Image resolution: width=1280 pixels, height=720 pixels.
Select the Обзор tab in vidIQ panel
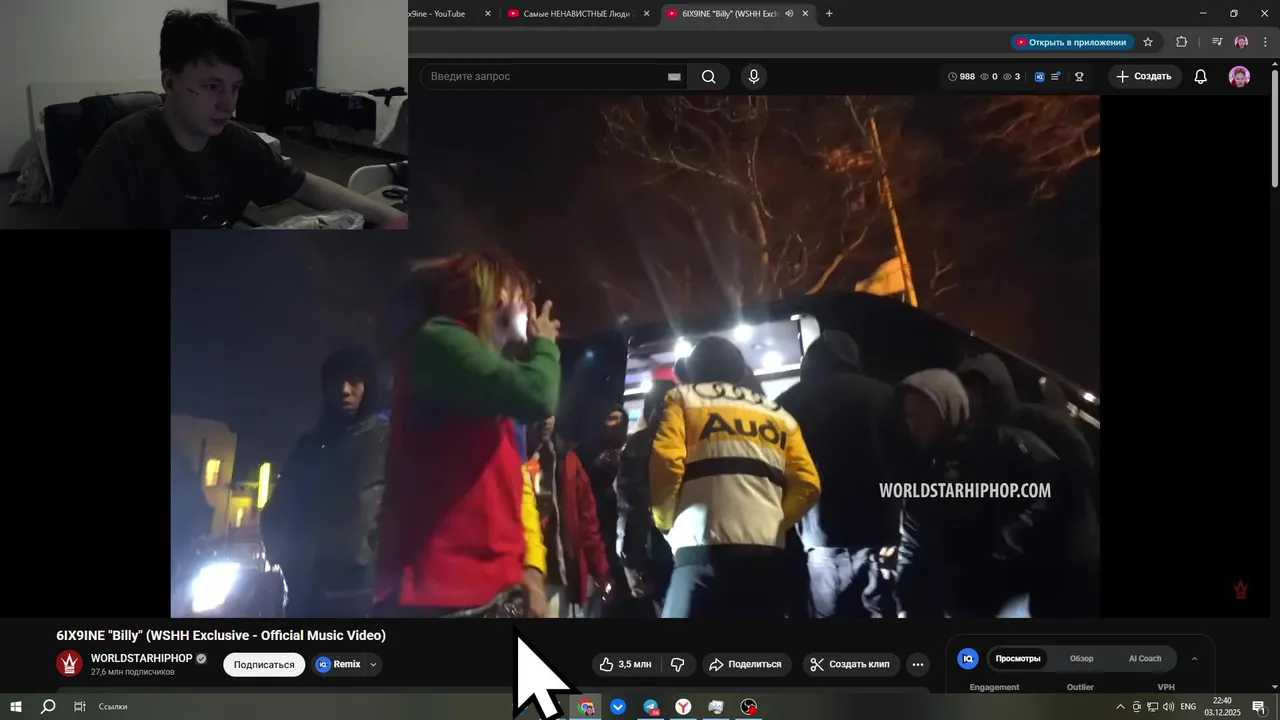[x=1081, y=659]
